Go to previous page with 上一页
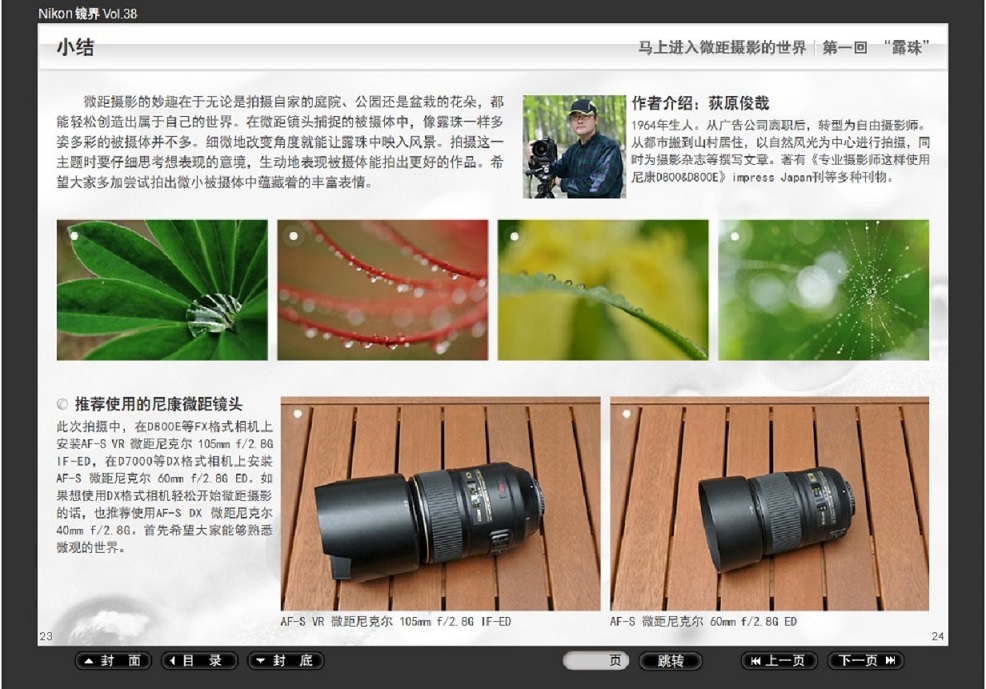The width and height of the screenshot is (986, 689). click(x=778, y=661)
